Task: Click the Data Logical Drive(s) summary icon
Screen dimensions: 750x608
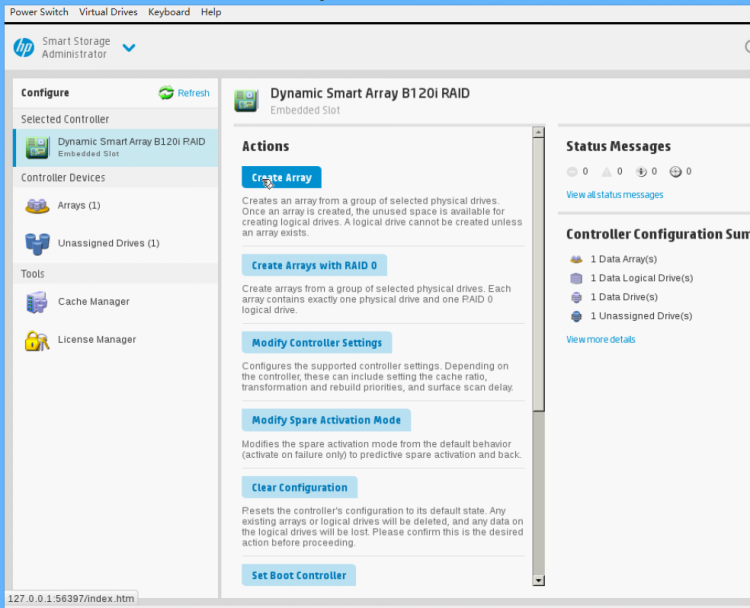Action: coord(576,278)
